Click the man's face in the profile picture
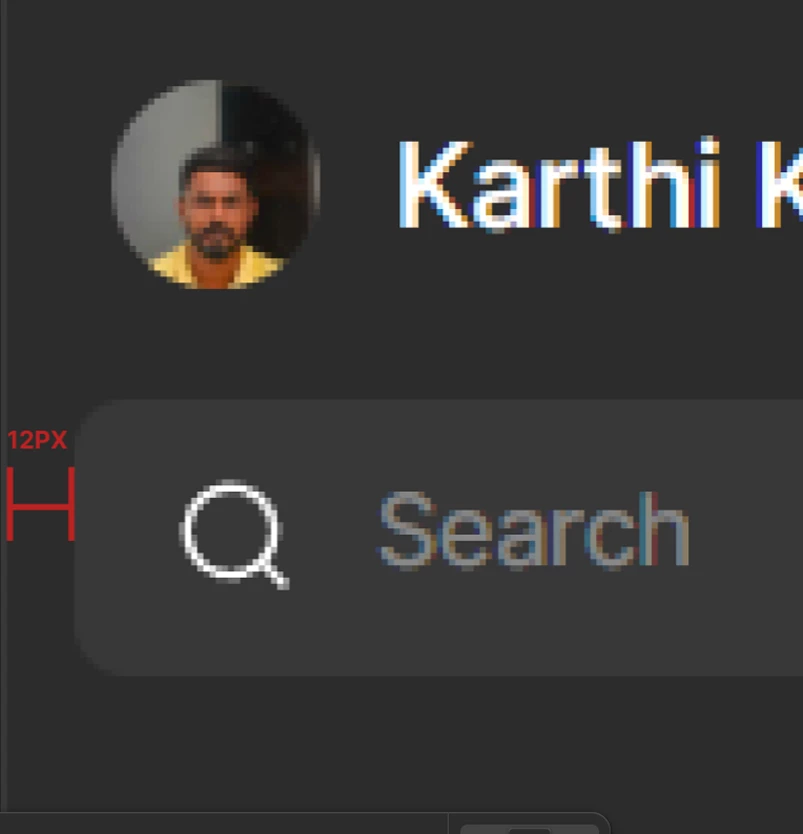803x834 pixels. (216, 210)
